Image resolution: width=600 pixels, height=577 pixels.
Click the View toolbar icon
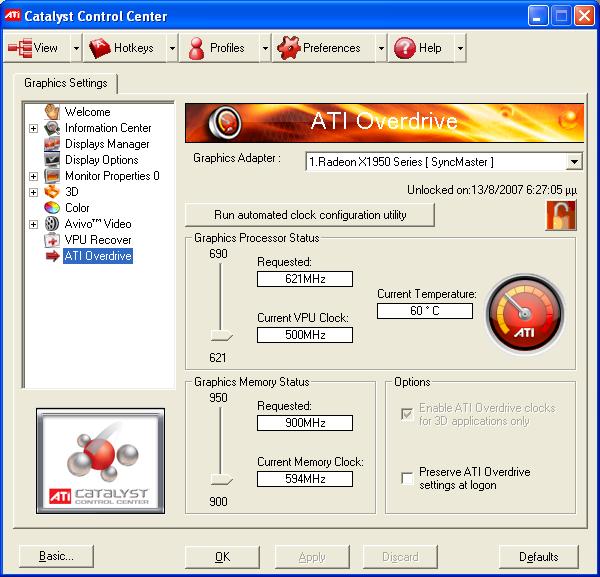pyautogui.click(x=20, y=48)
